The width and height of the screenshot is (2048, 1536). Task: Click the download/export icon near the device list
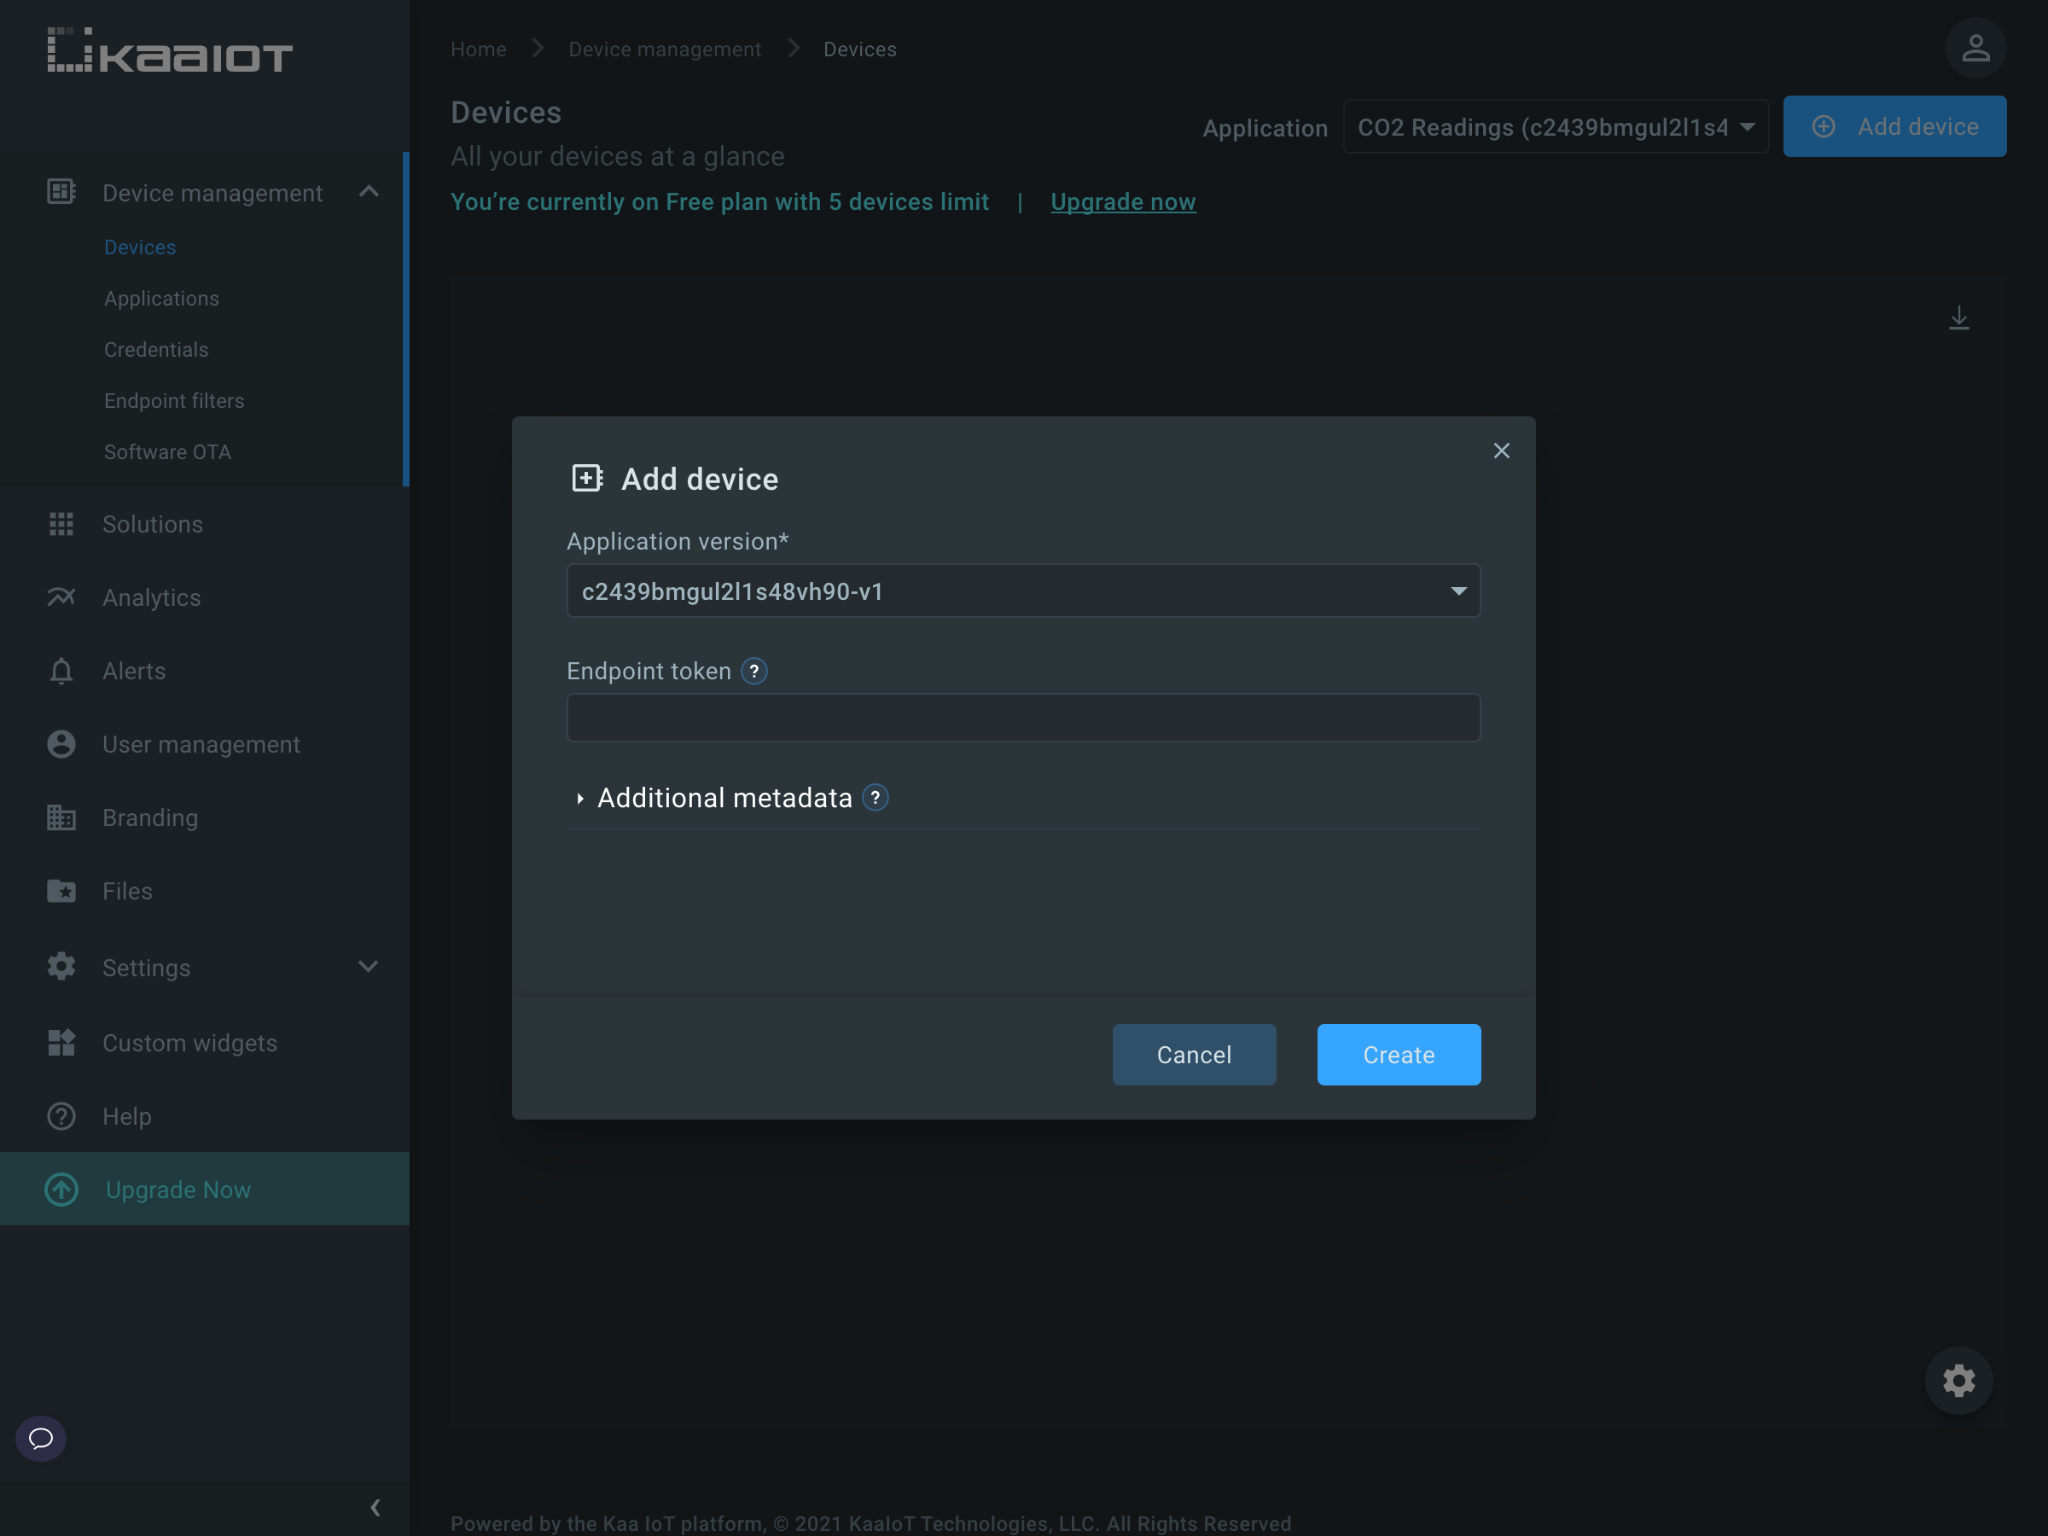point(1959,317)
